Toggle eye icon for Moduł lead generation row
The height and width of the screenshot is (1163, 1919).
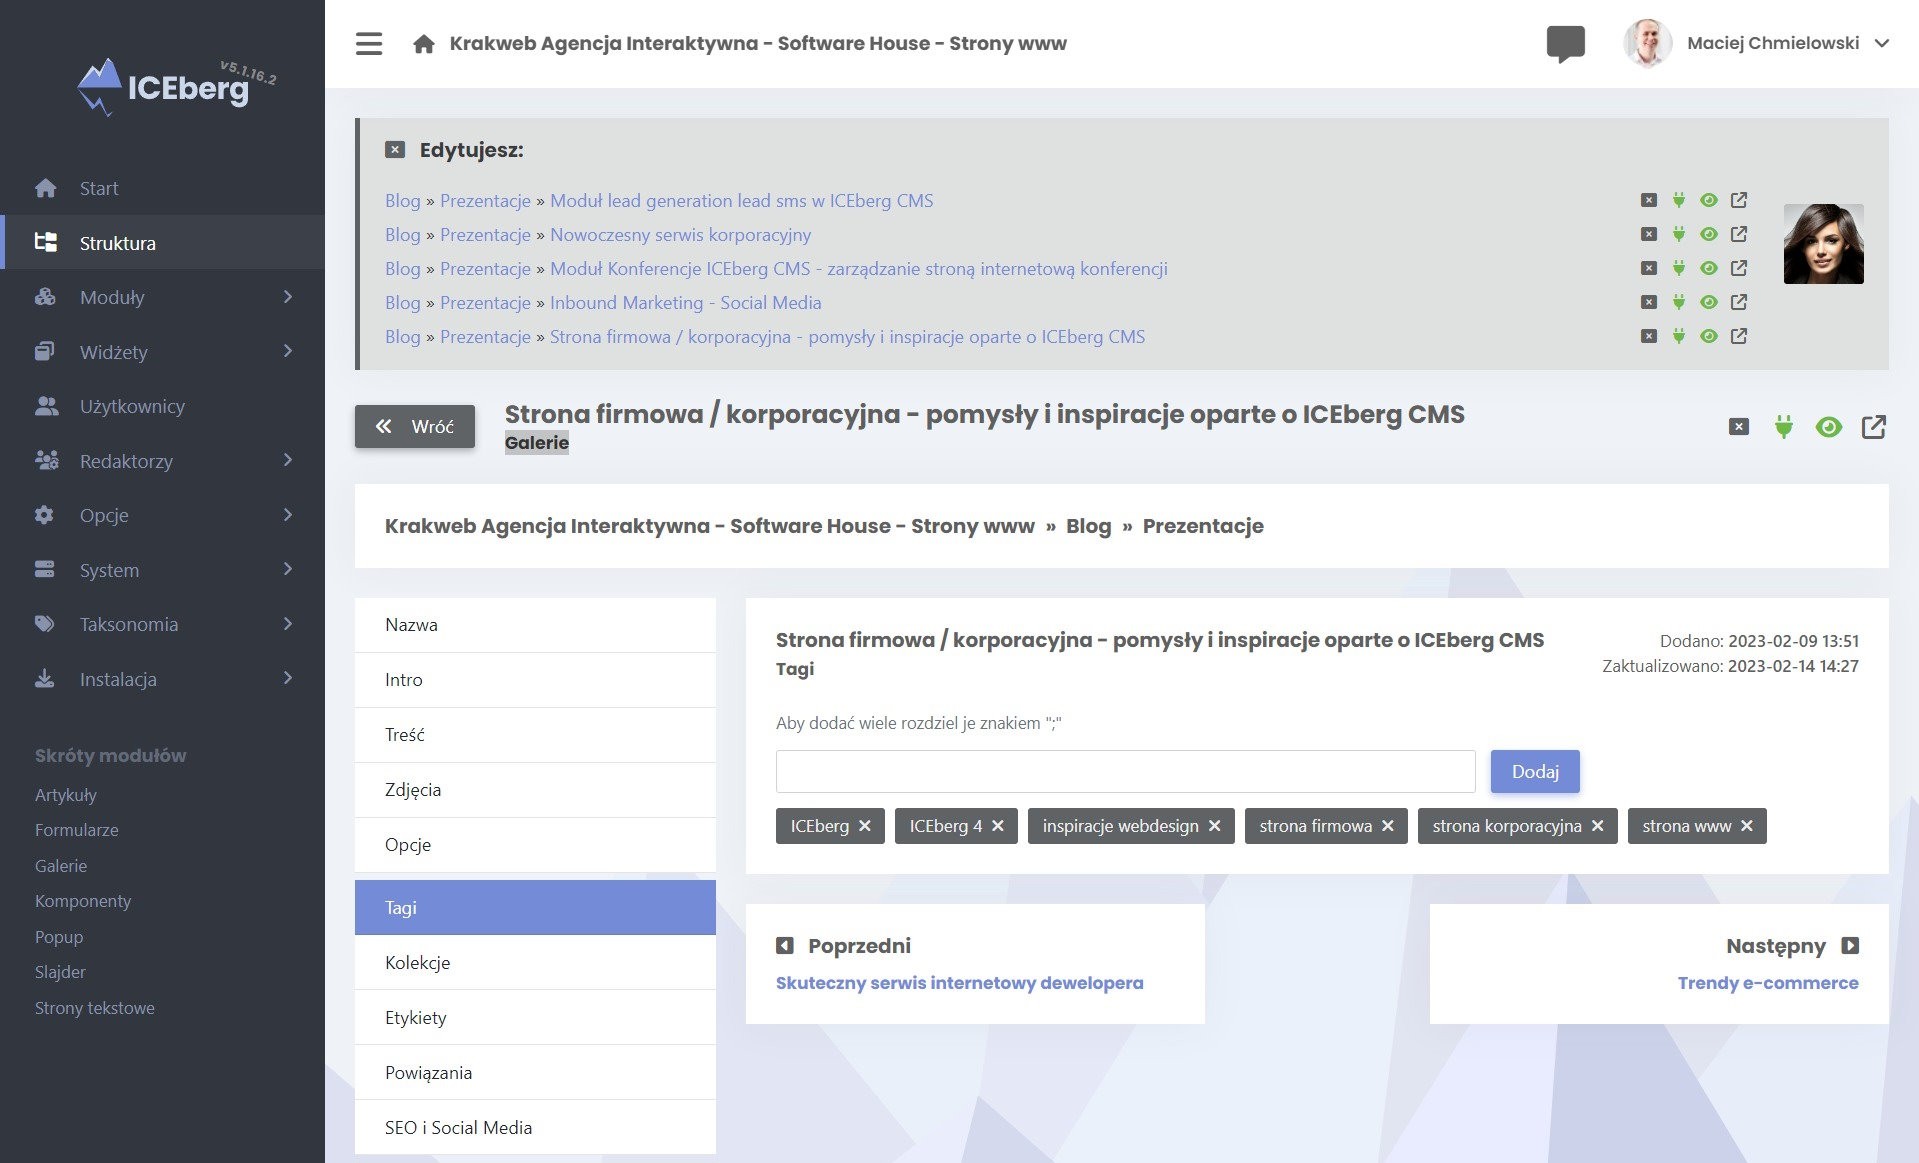1709,200
